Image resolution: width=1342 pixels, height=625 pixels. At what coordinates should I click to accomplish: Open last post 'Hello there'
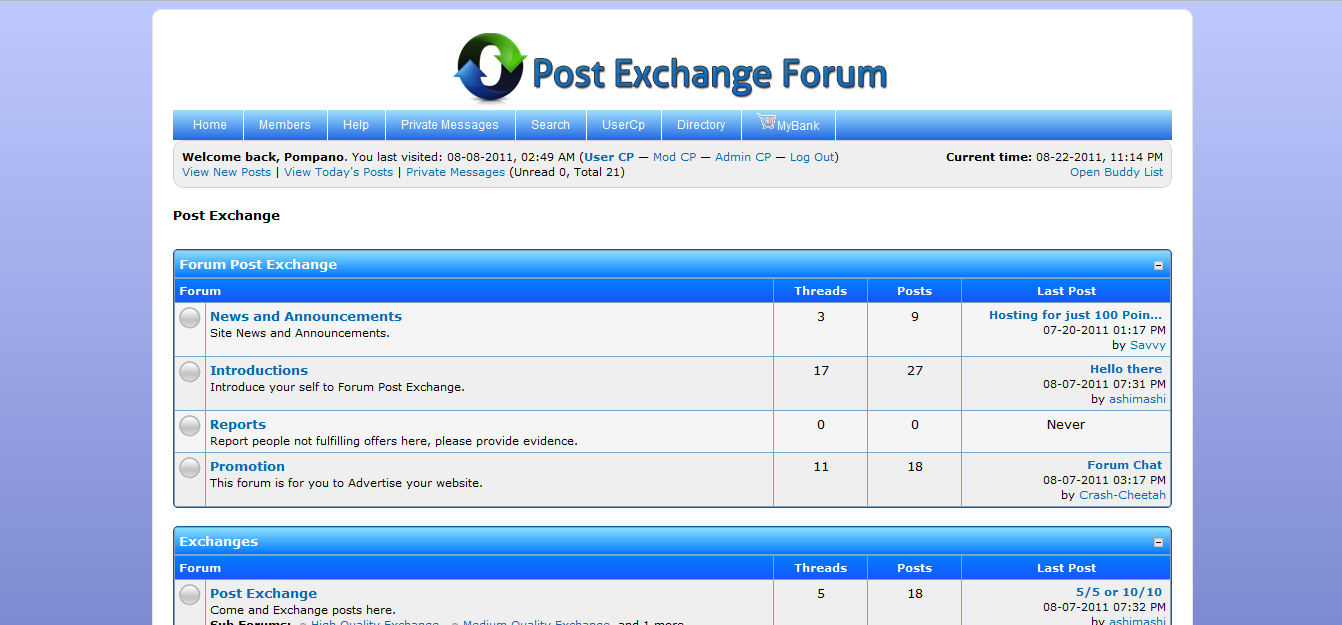1126,369
